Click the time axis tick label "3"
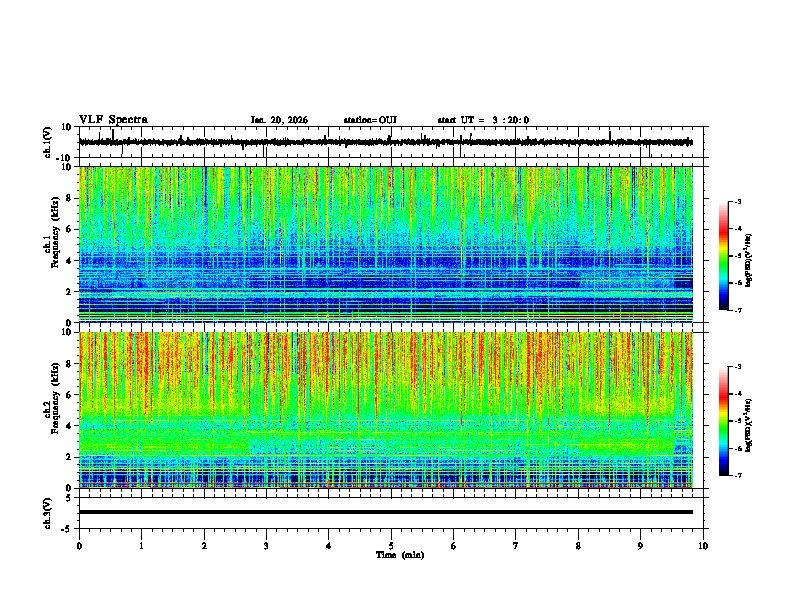Screen dimensions: 792x612 coord(266,546)
